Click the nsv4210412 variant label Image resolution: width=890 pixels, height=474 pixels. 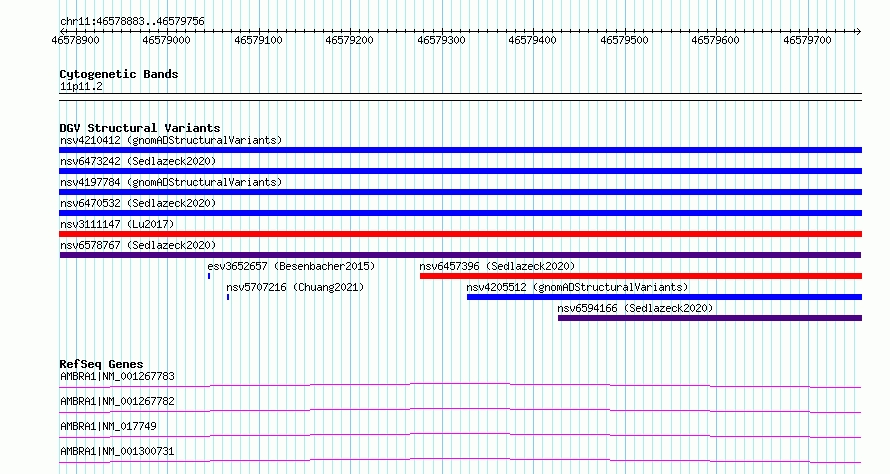171,140
